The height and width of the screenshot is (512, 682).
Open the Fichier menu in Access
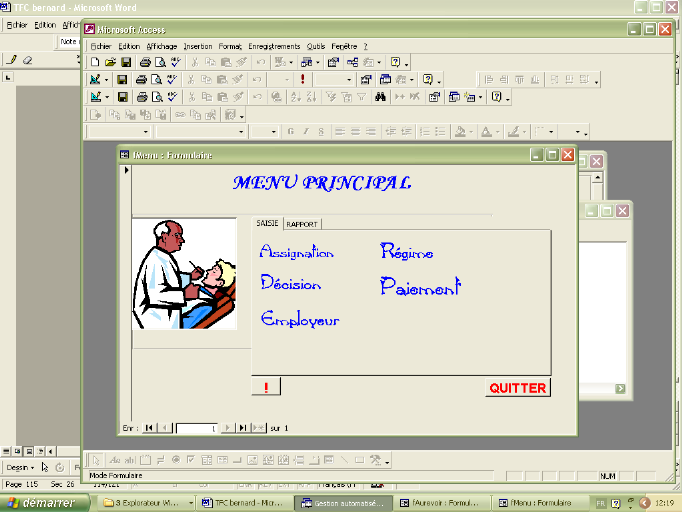(101, 47)
